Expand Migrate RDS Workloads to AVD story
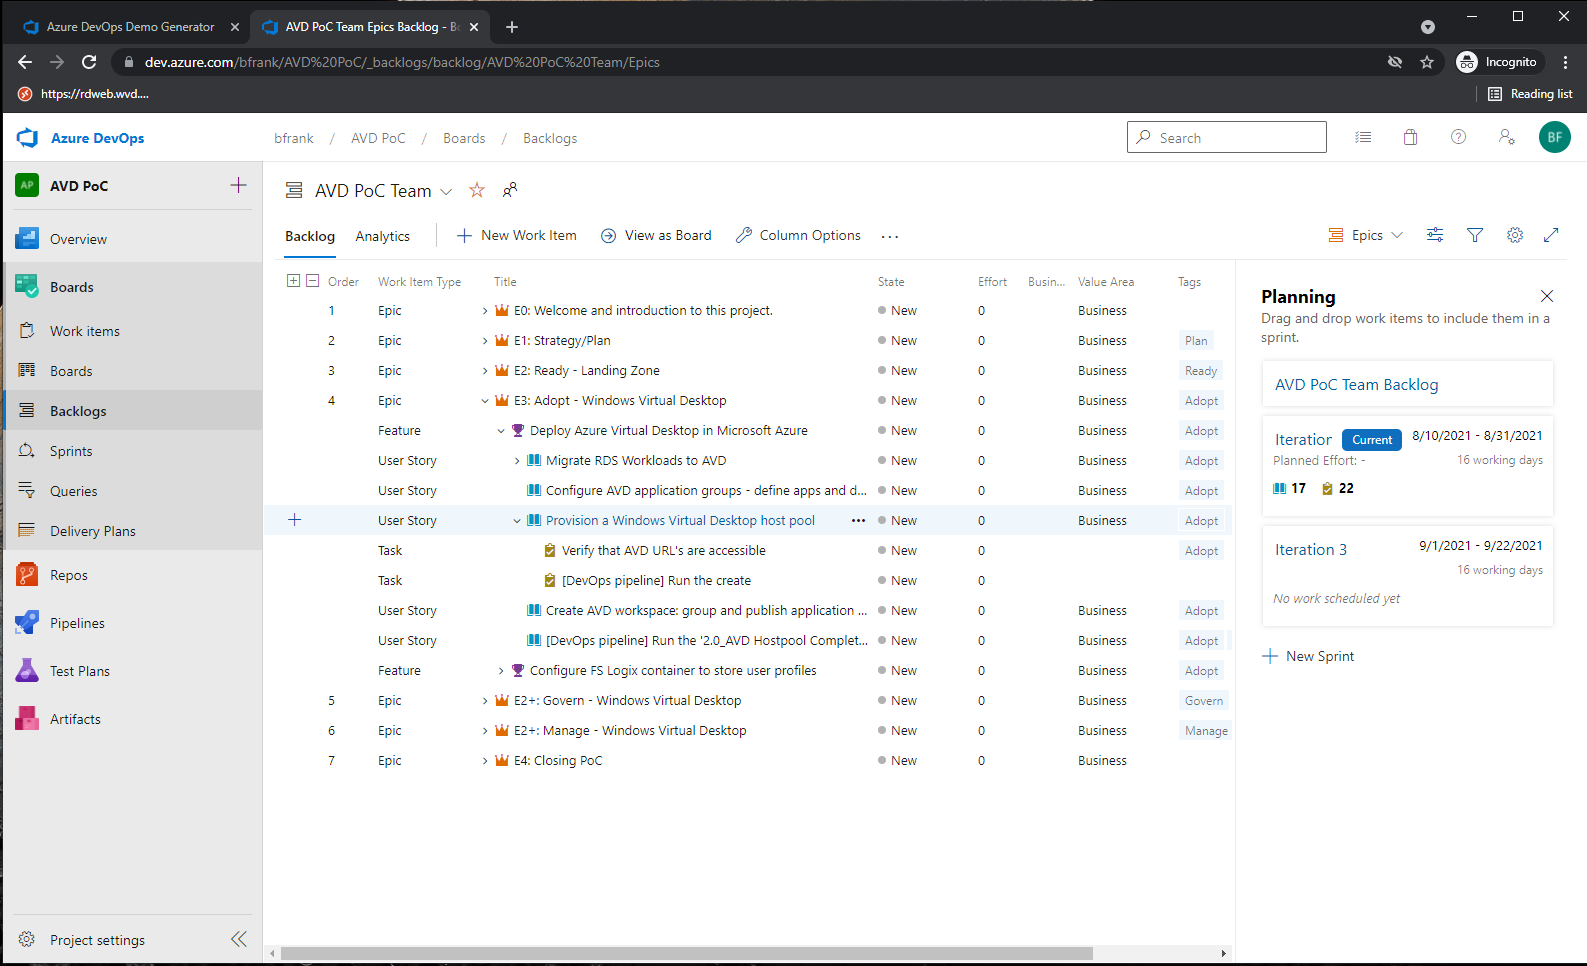 point(517,461)
